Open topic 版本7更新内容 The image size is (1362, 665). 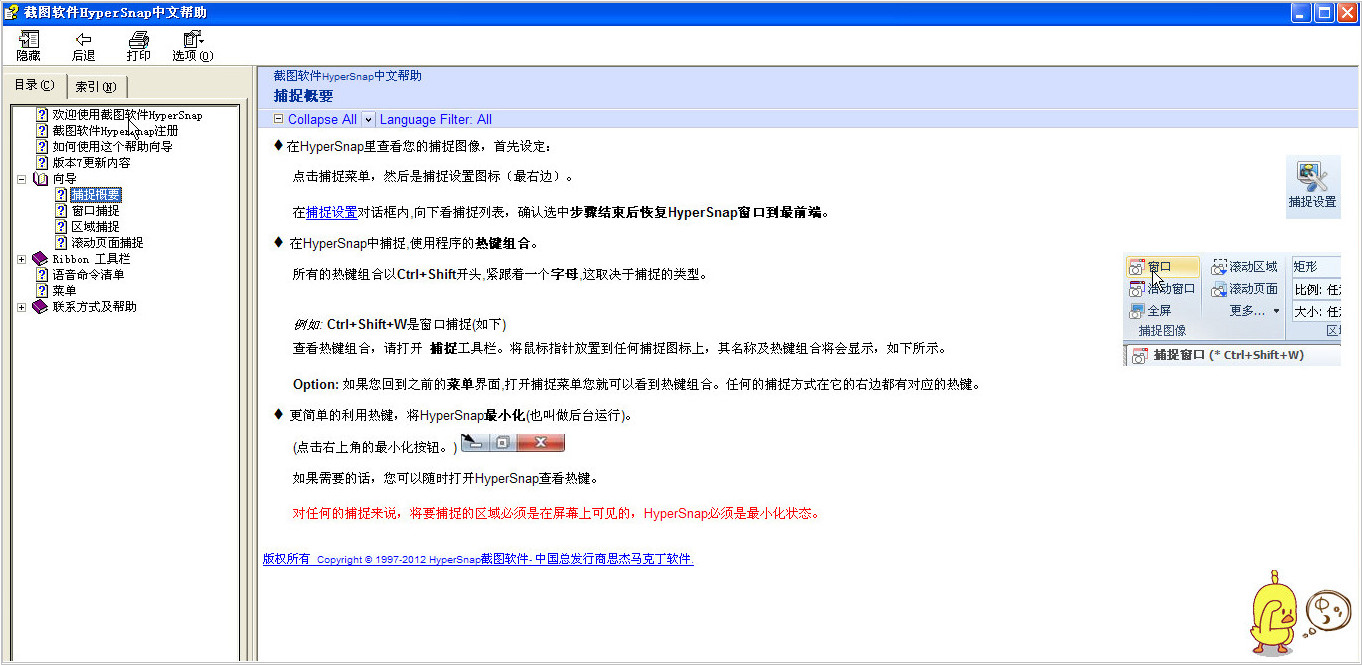click(91, 163)
